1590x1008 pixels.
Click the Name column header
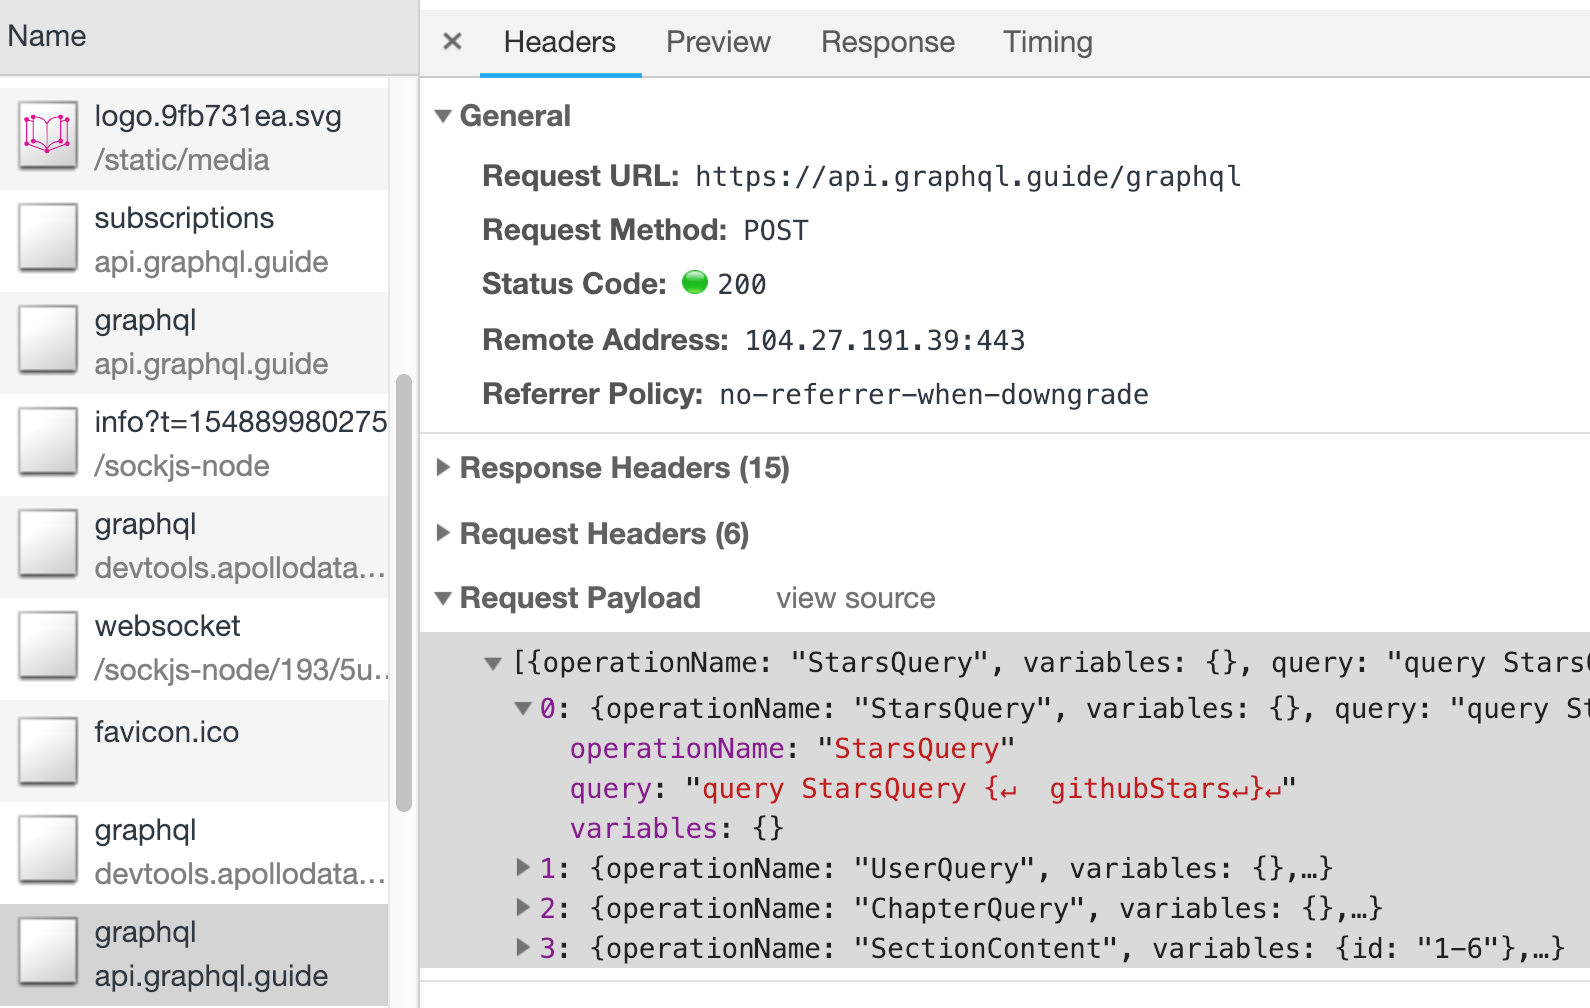[x=209, y=37]
